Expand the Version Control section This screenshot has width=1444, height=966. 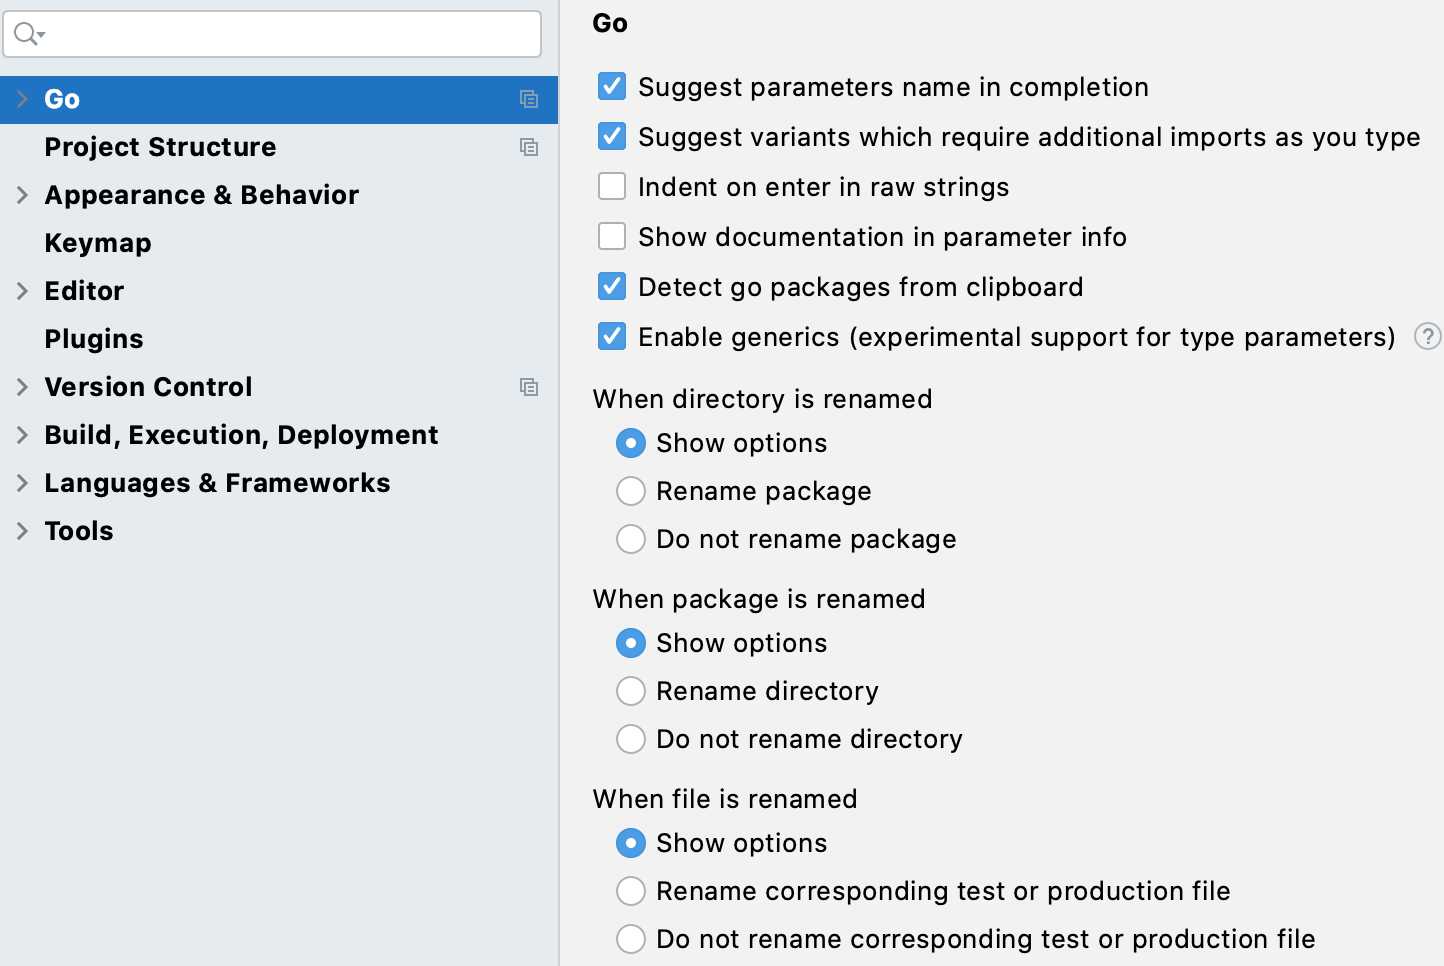point(22,387)
